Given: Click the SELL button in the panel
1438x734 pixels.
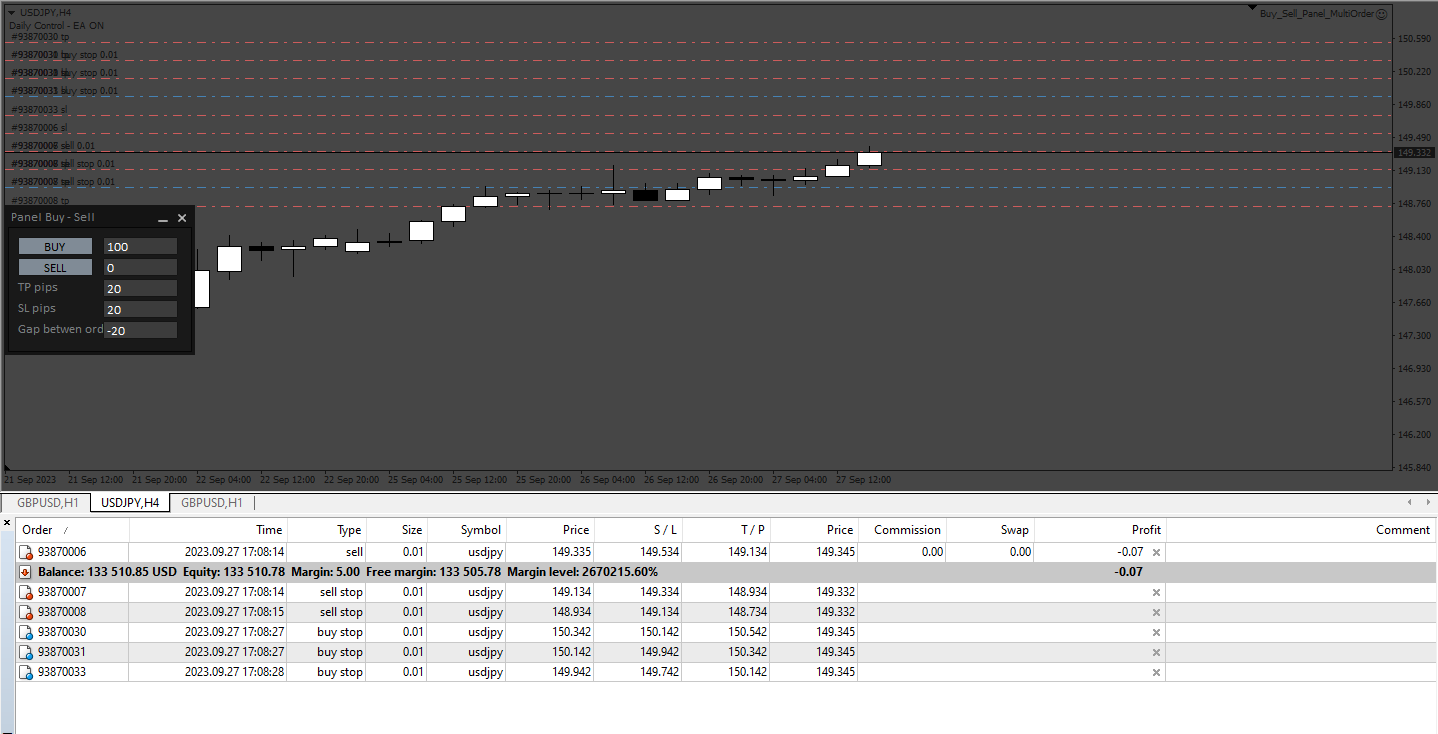Looking at the screenshot, I should tap(55, 268).
